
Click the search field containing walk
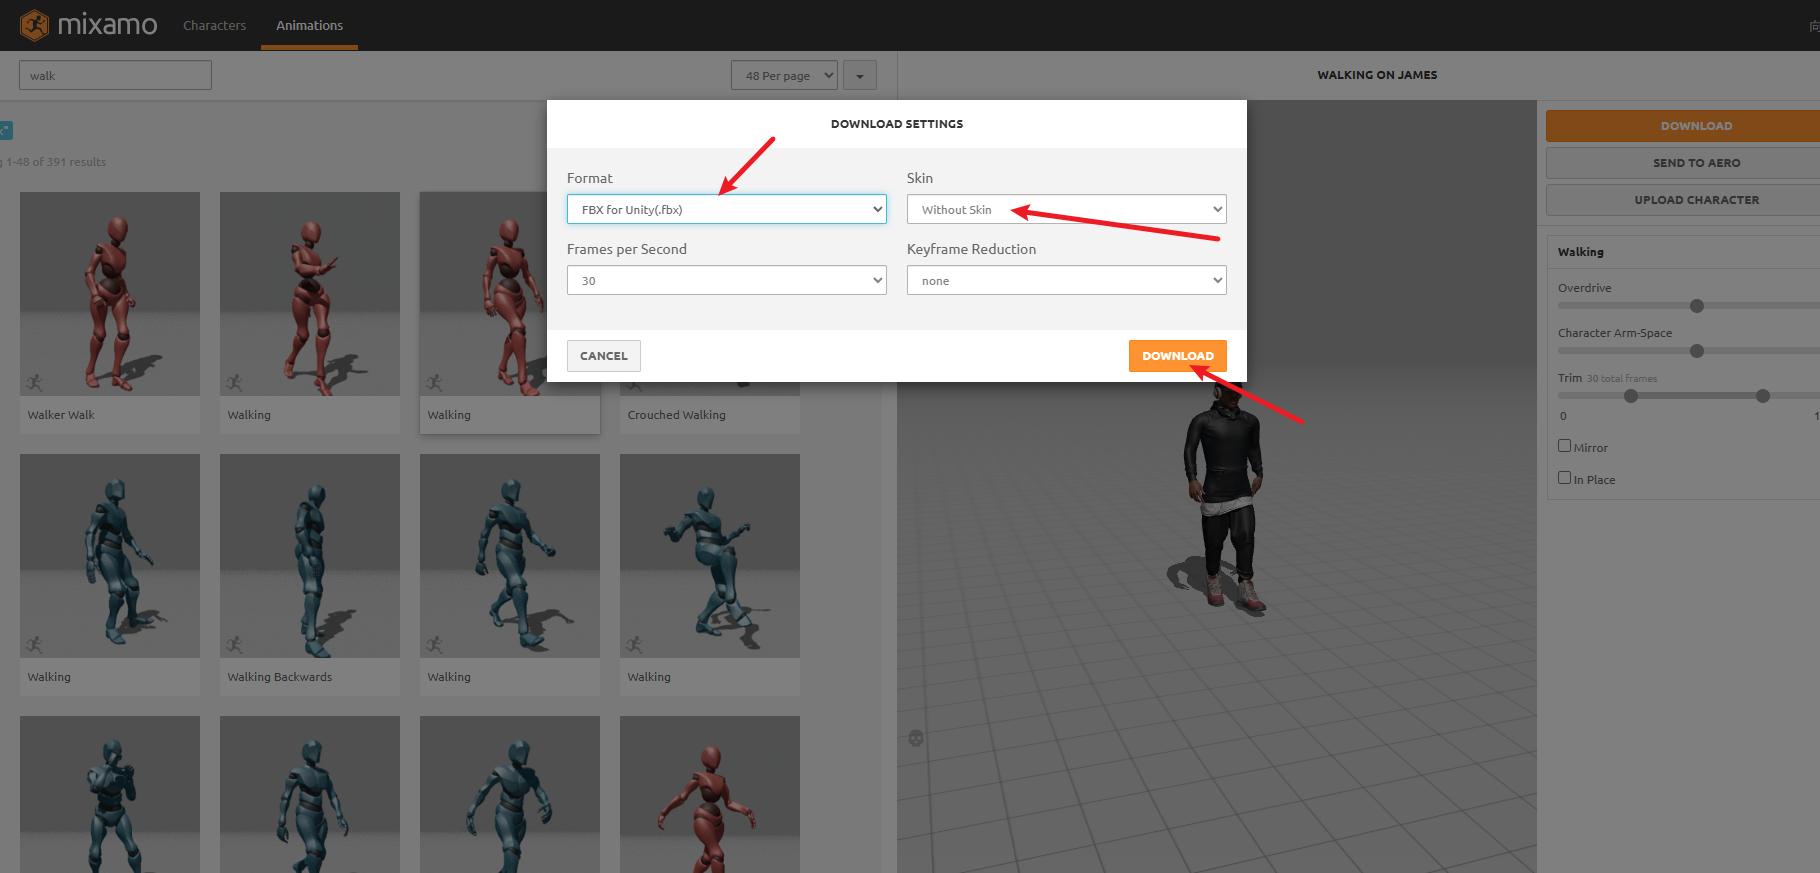(115, 75)
